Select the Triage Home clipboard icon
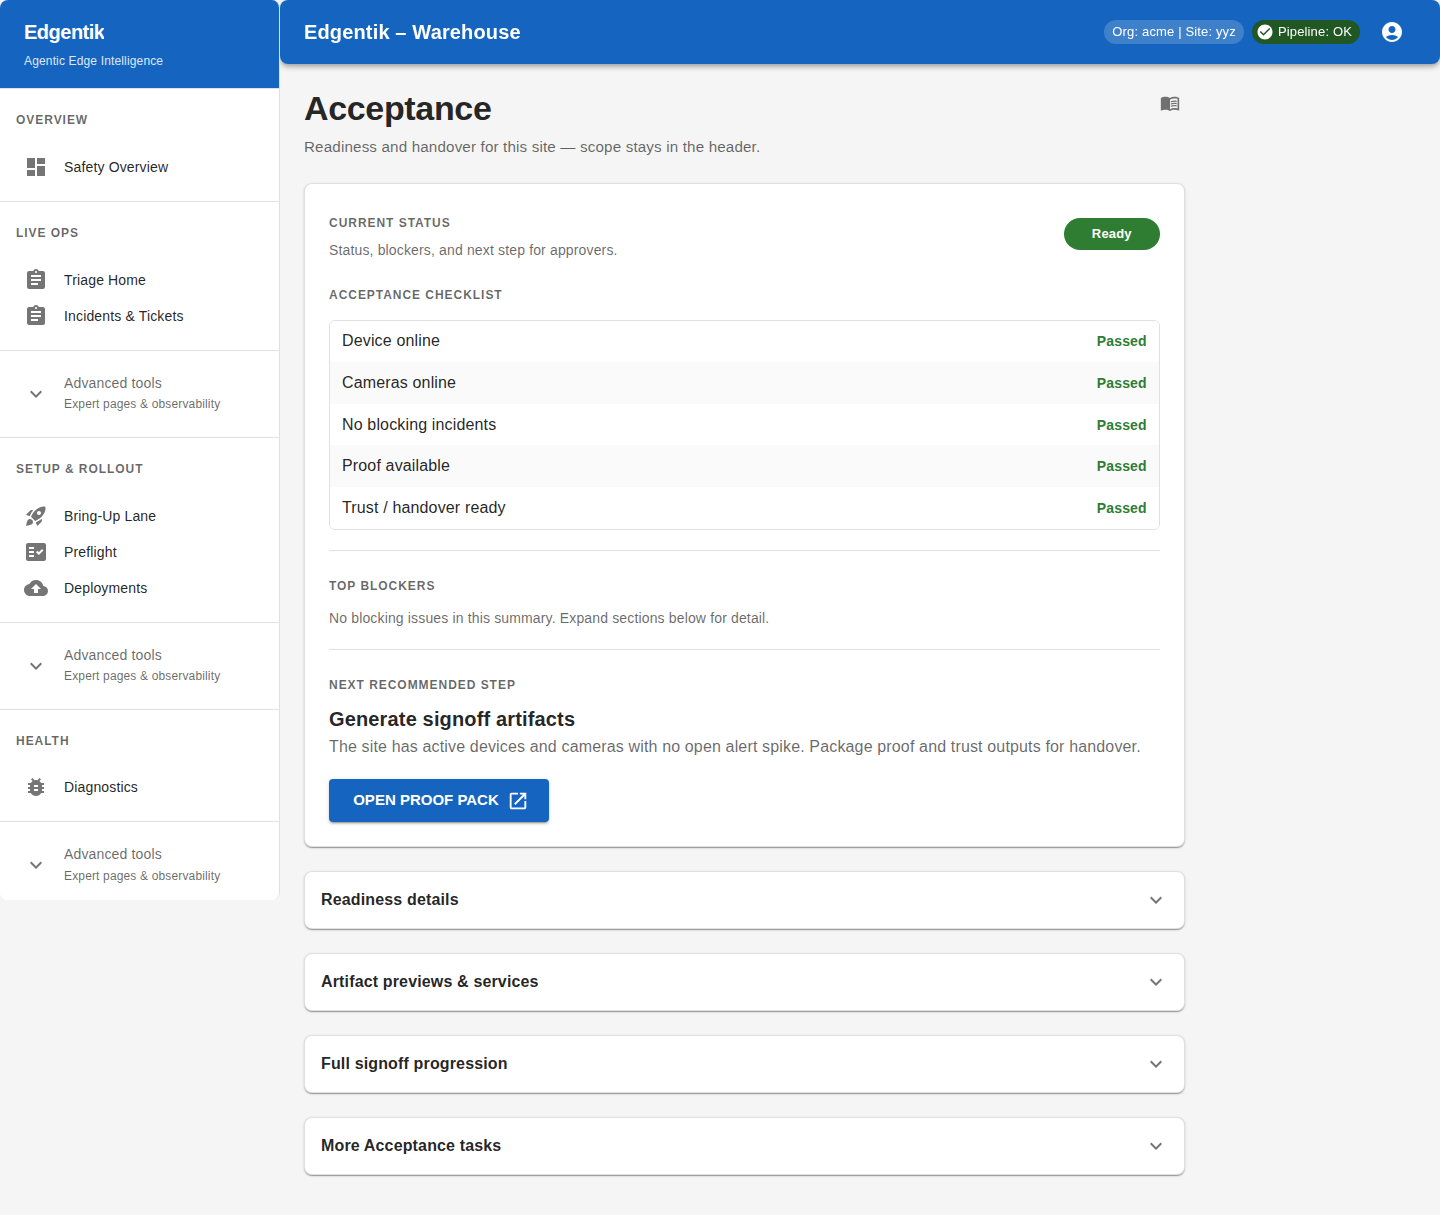 pyautogui.click(x=36, y=280)
